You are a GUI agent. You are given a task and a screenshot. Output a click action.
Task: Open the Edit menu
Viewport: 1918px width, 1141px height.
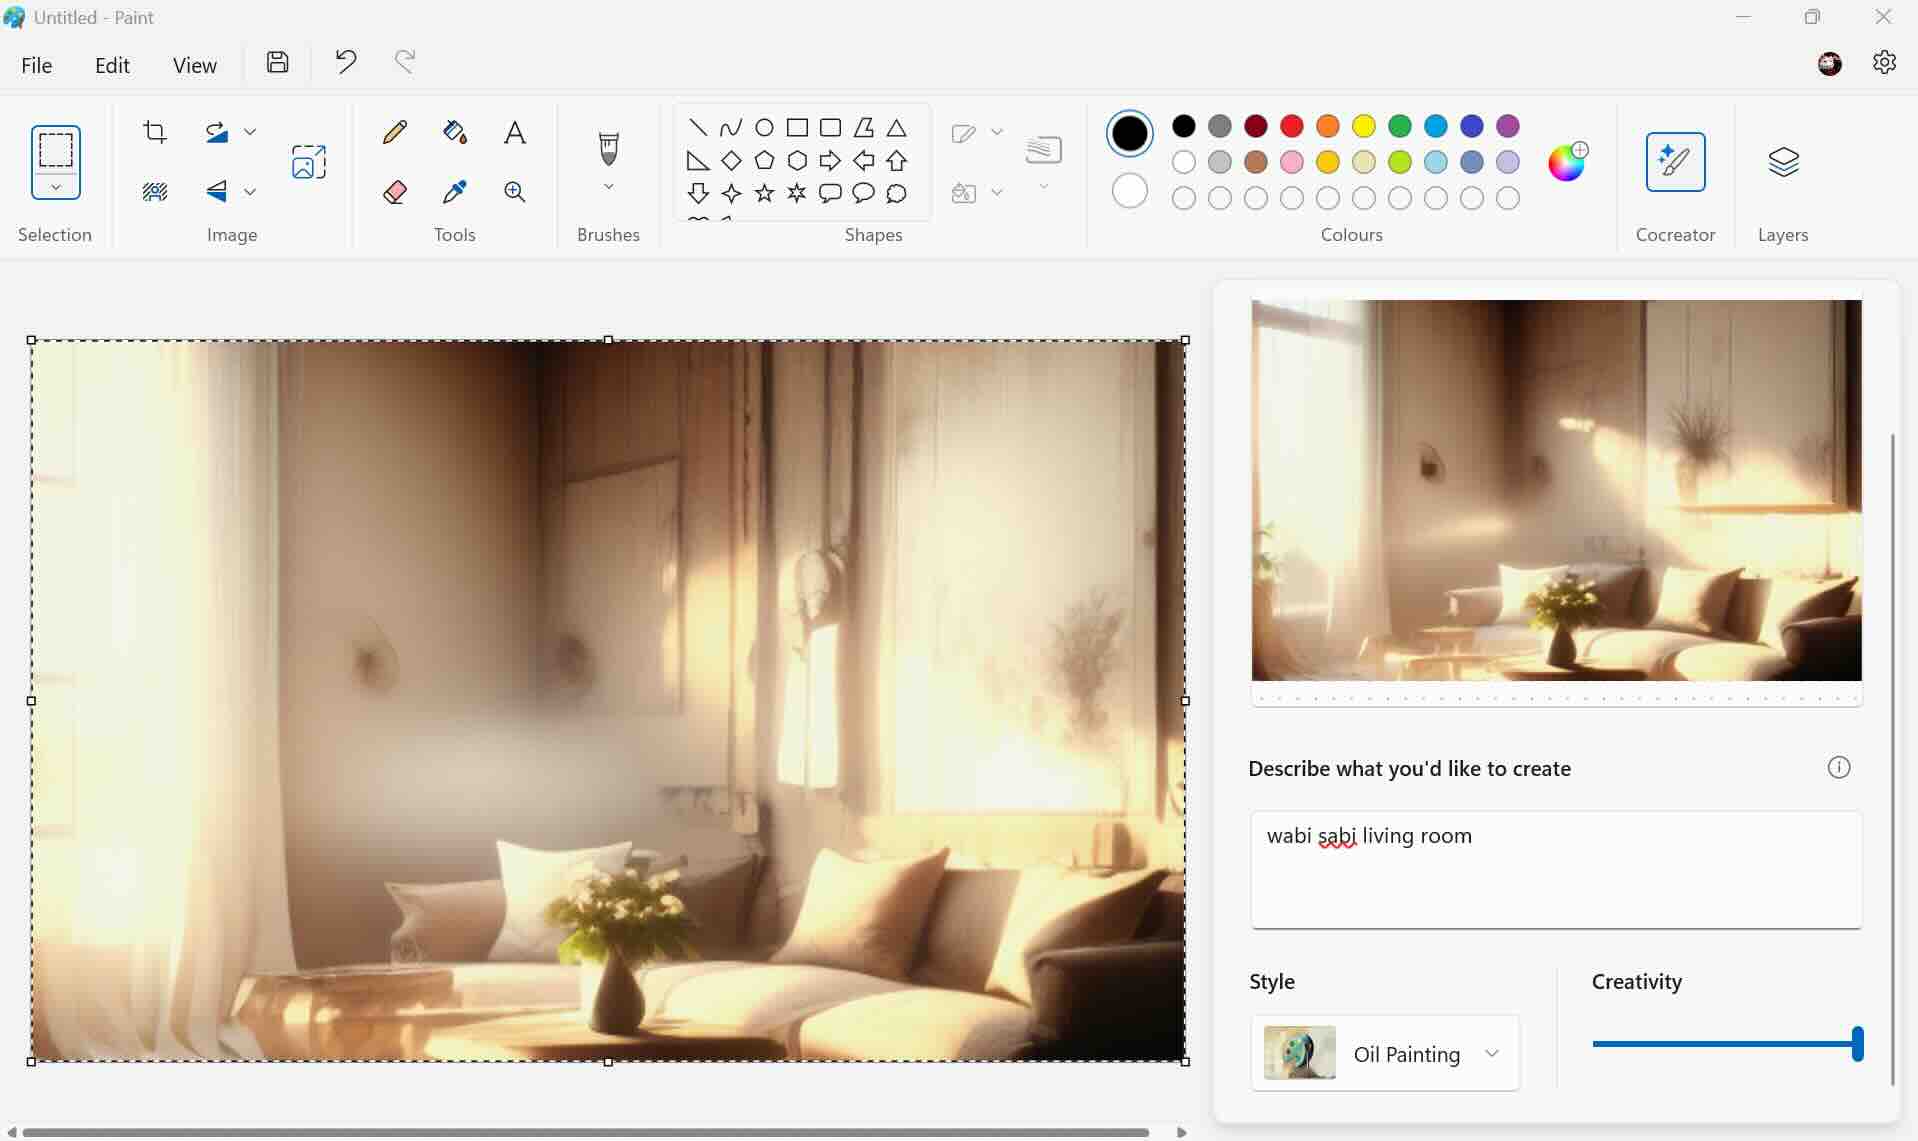tap(112, 65)
